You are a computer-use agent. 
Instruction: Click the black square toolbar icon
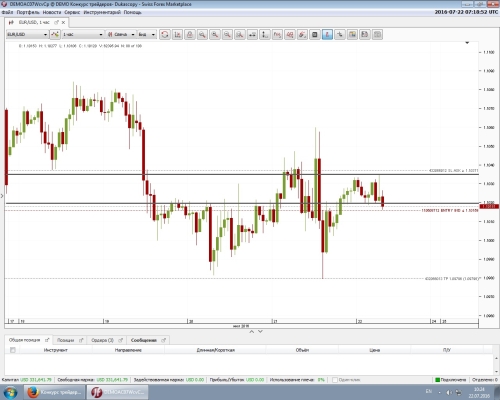[315, 34]
